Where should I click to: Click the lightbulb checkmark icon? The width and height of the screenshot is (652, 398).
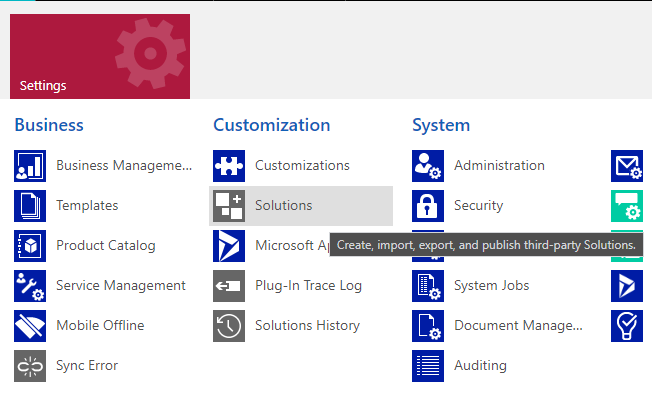click(x=627, y=326)
